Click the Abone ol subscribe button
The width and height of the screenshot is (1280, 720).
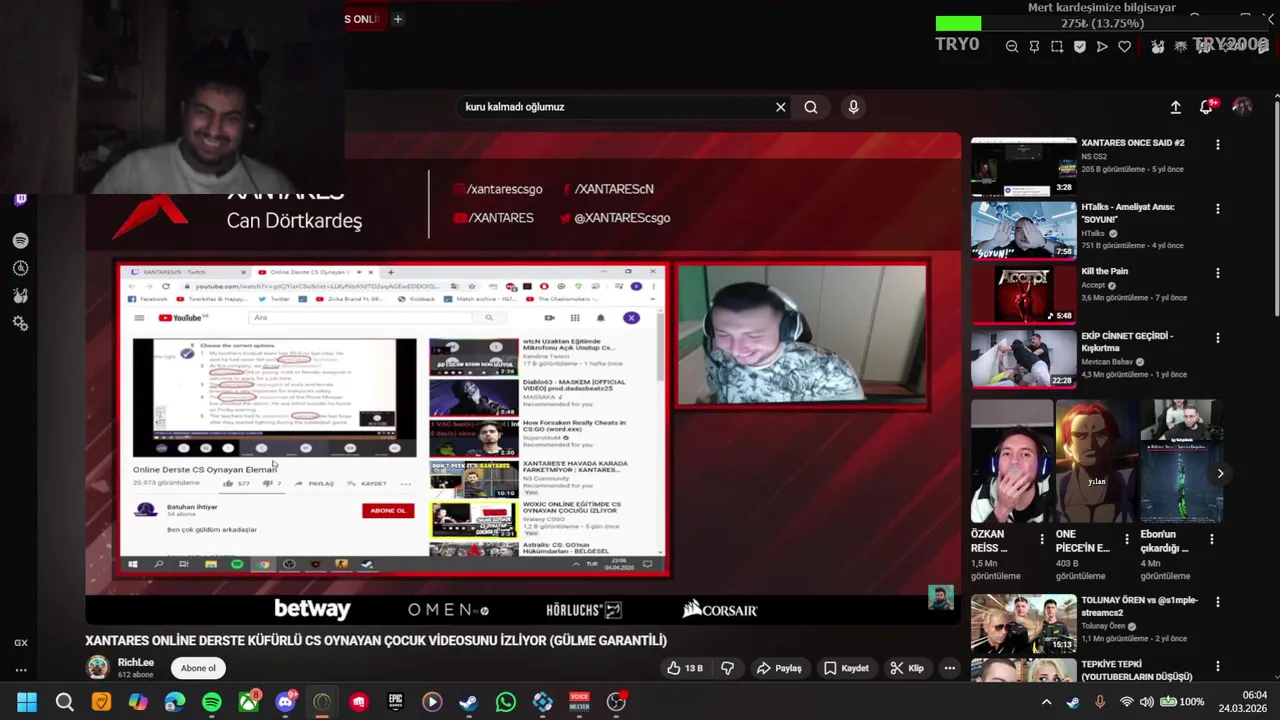pyautogui.click(x=198, y=668)
